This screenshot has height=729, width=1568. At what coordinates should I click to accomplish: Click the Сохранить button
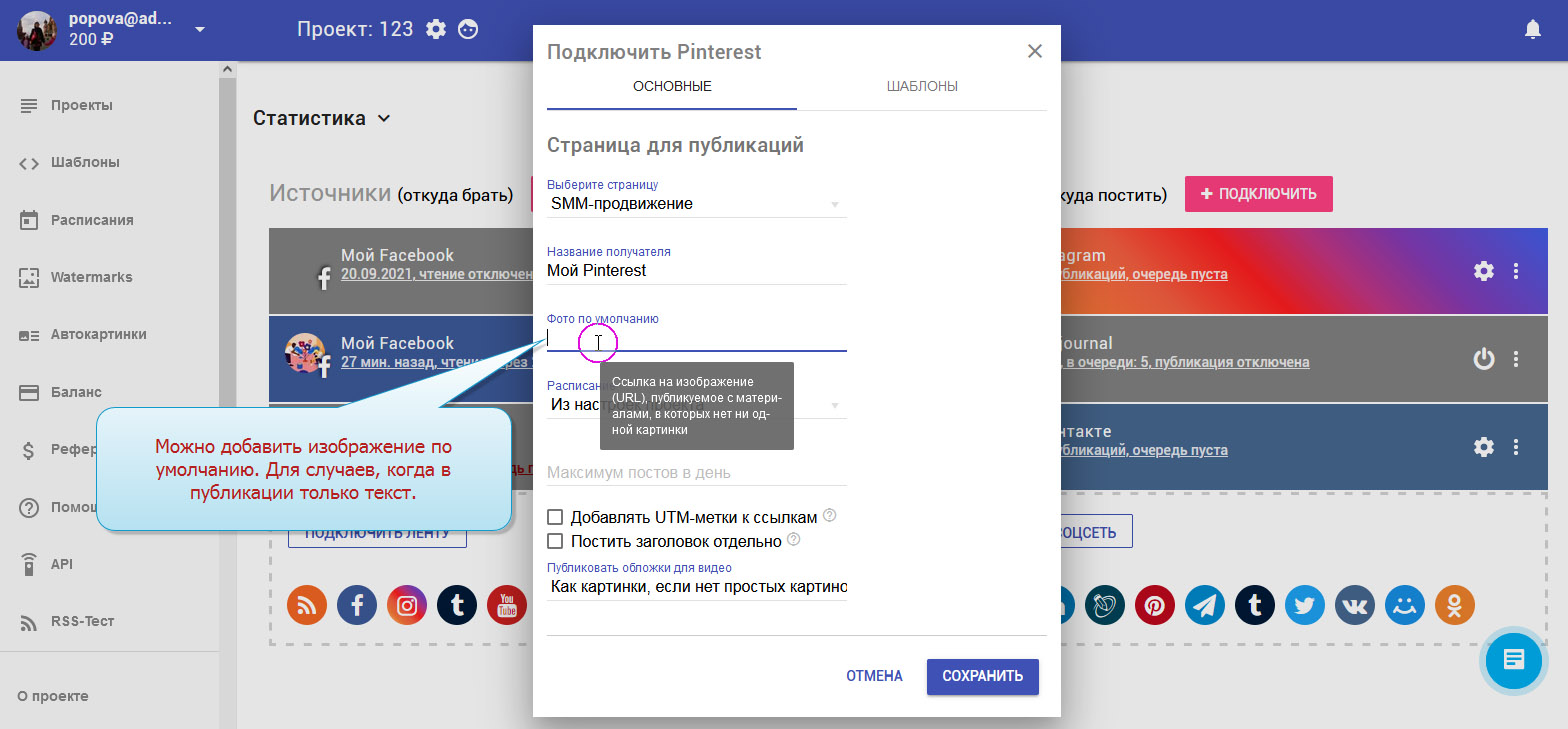[x=982, y=676]
